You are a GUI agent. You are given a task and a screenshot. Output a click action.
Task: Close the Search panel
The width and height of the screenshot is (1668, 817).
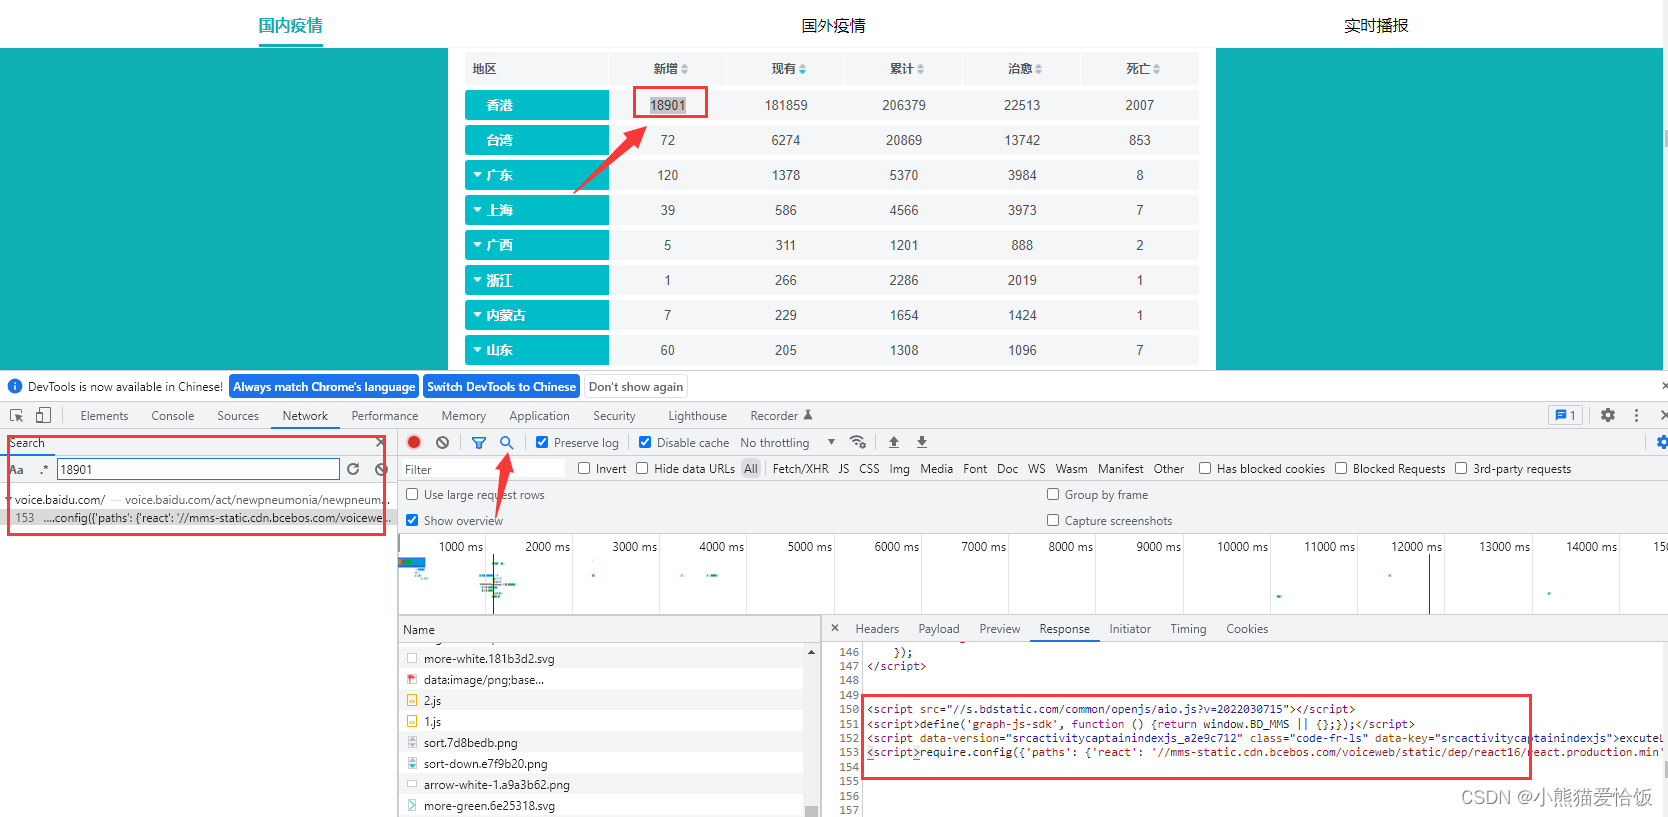point(380,442)
